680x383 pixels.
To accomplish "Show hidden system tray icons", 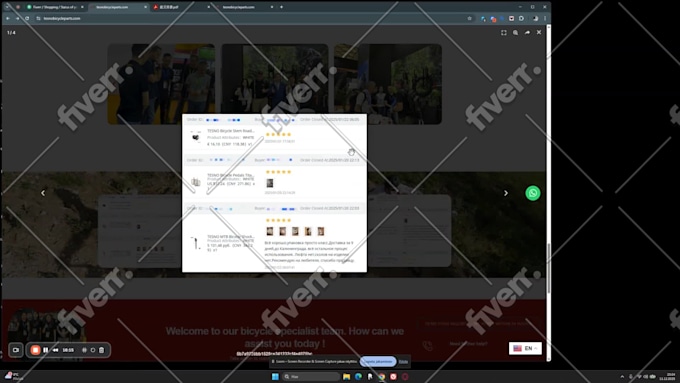I will click(x=622, y=376).
